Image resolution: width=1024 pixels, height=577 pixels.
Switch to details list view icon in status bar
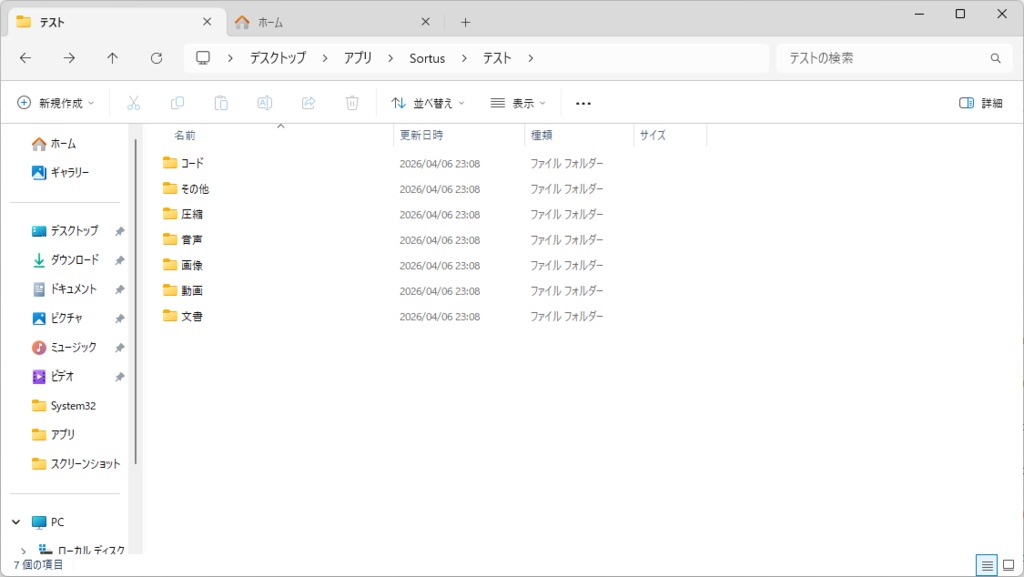(x=987, y=565)
